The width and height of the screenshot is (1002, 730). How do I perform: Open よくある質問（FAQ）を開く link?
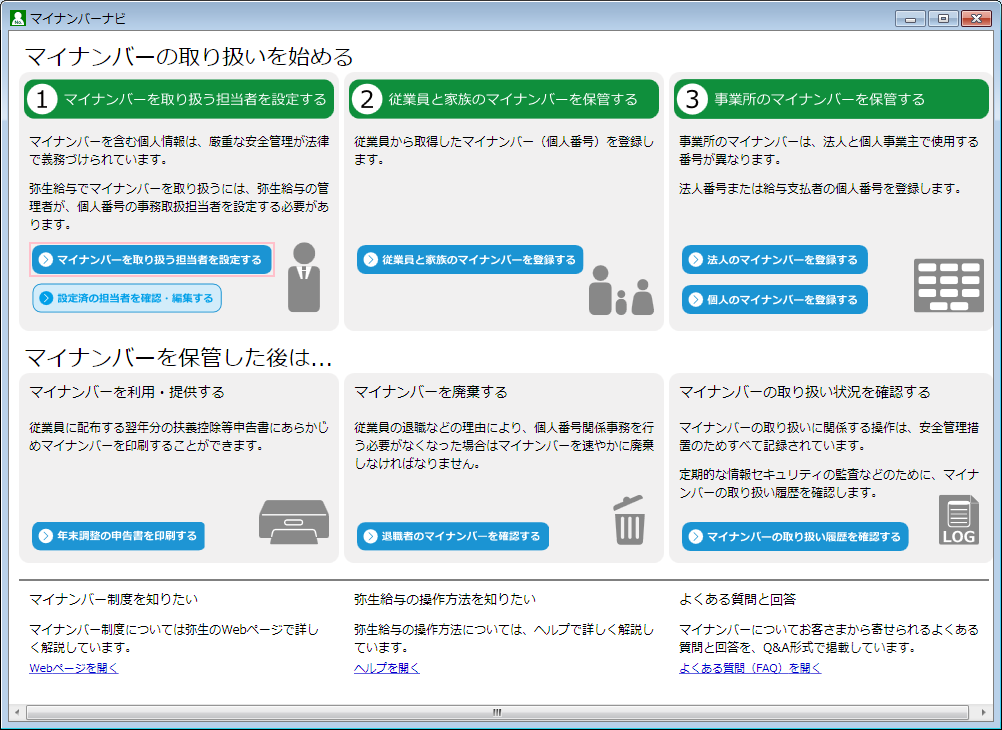coord(750,668)
